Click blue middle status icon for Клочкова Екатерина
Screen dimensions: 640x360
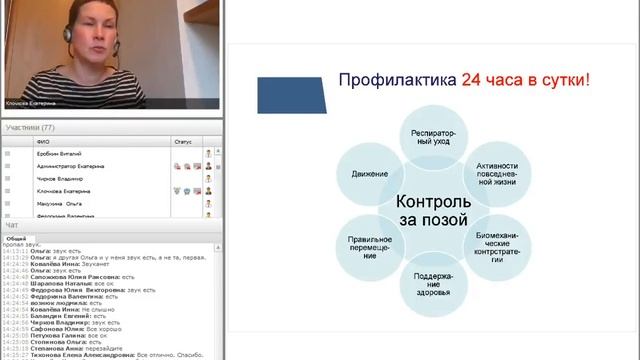(x=187, y=191)
